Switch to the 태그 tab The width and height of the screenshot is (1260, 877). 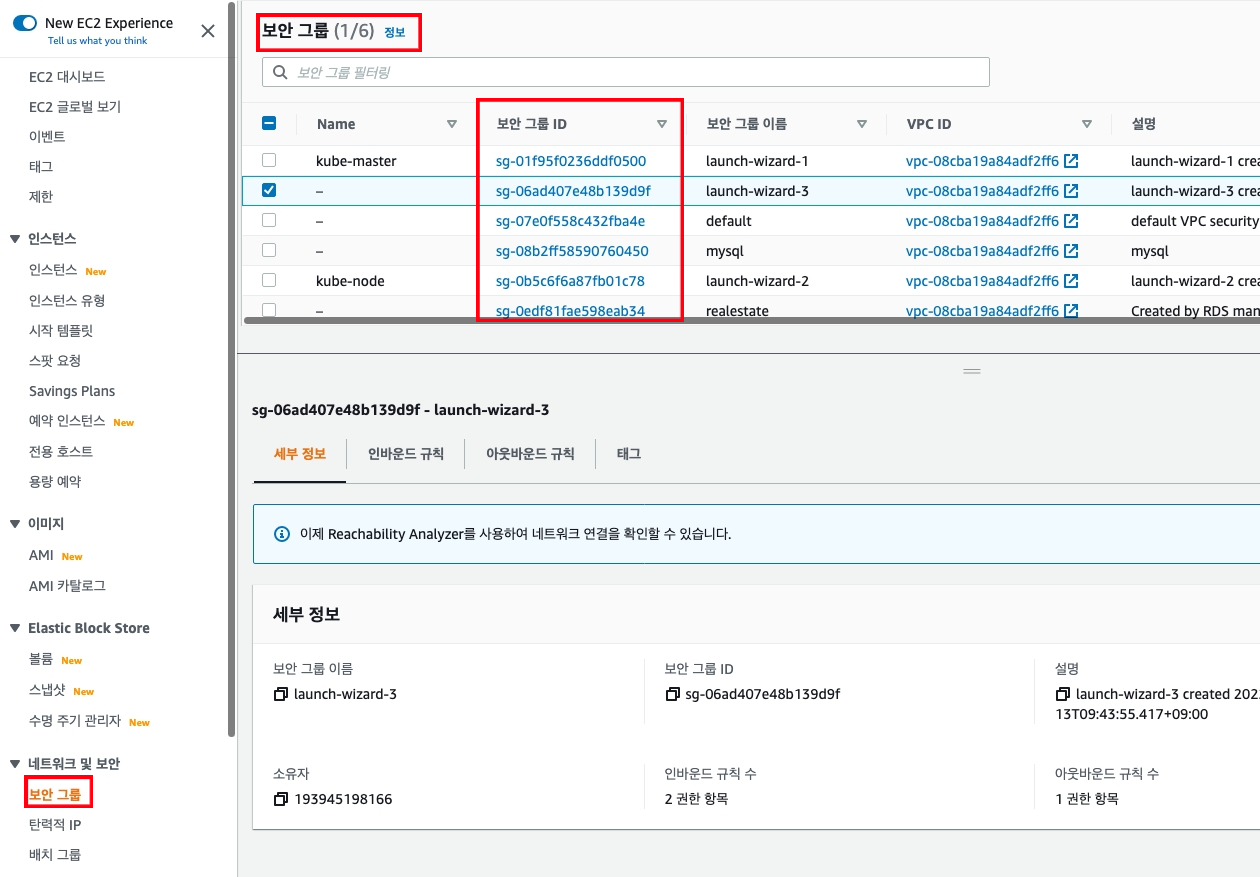coord(628,454)
